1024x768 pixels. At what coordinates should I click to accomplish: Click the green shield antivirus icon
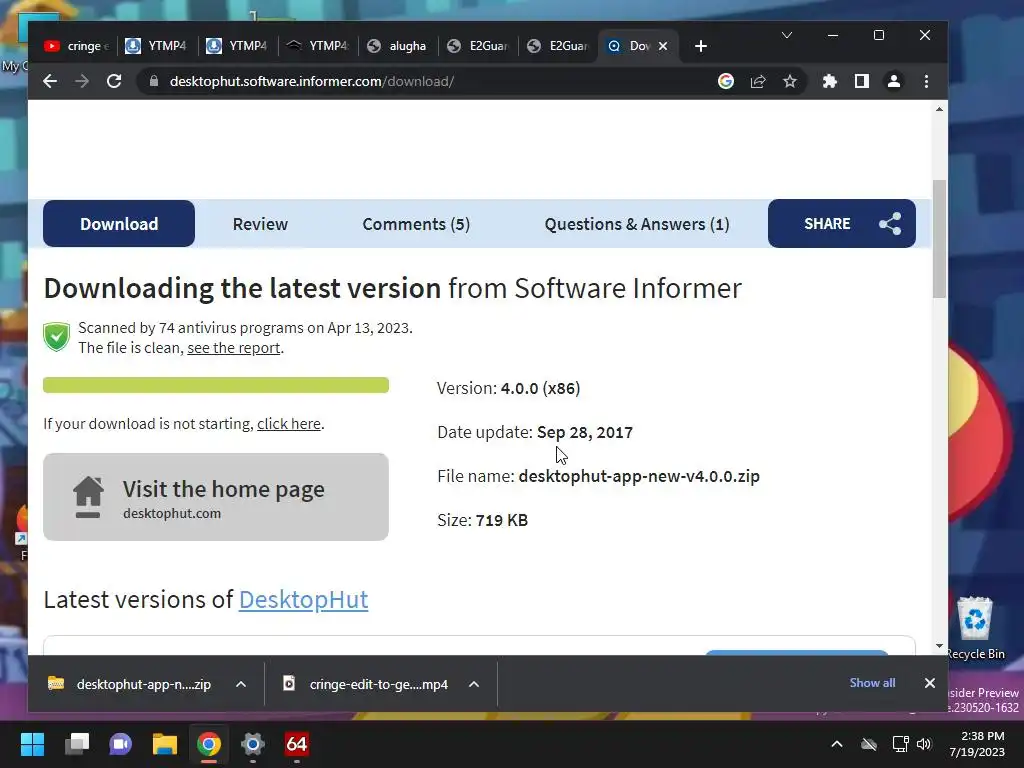point(57,337)
